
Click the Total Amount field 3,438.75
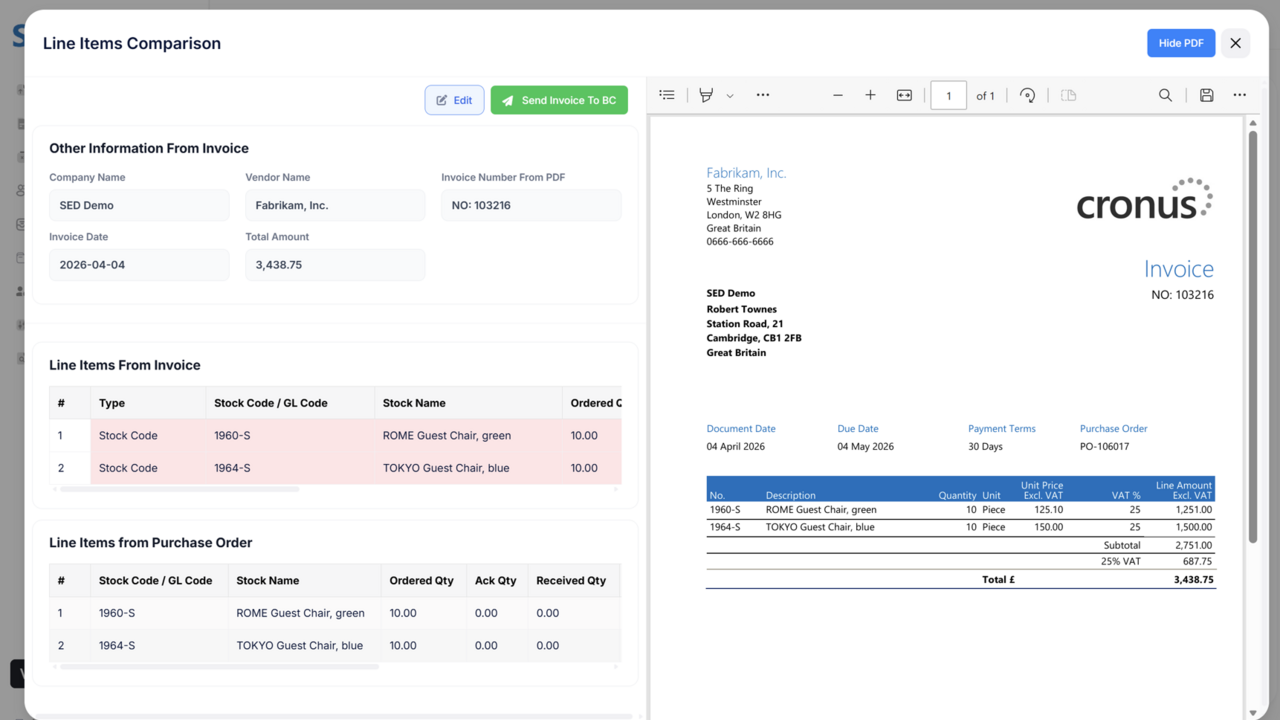coord(335,265)
